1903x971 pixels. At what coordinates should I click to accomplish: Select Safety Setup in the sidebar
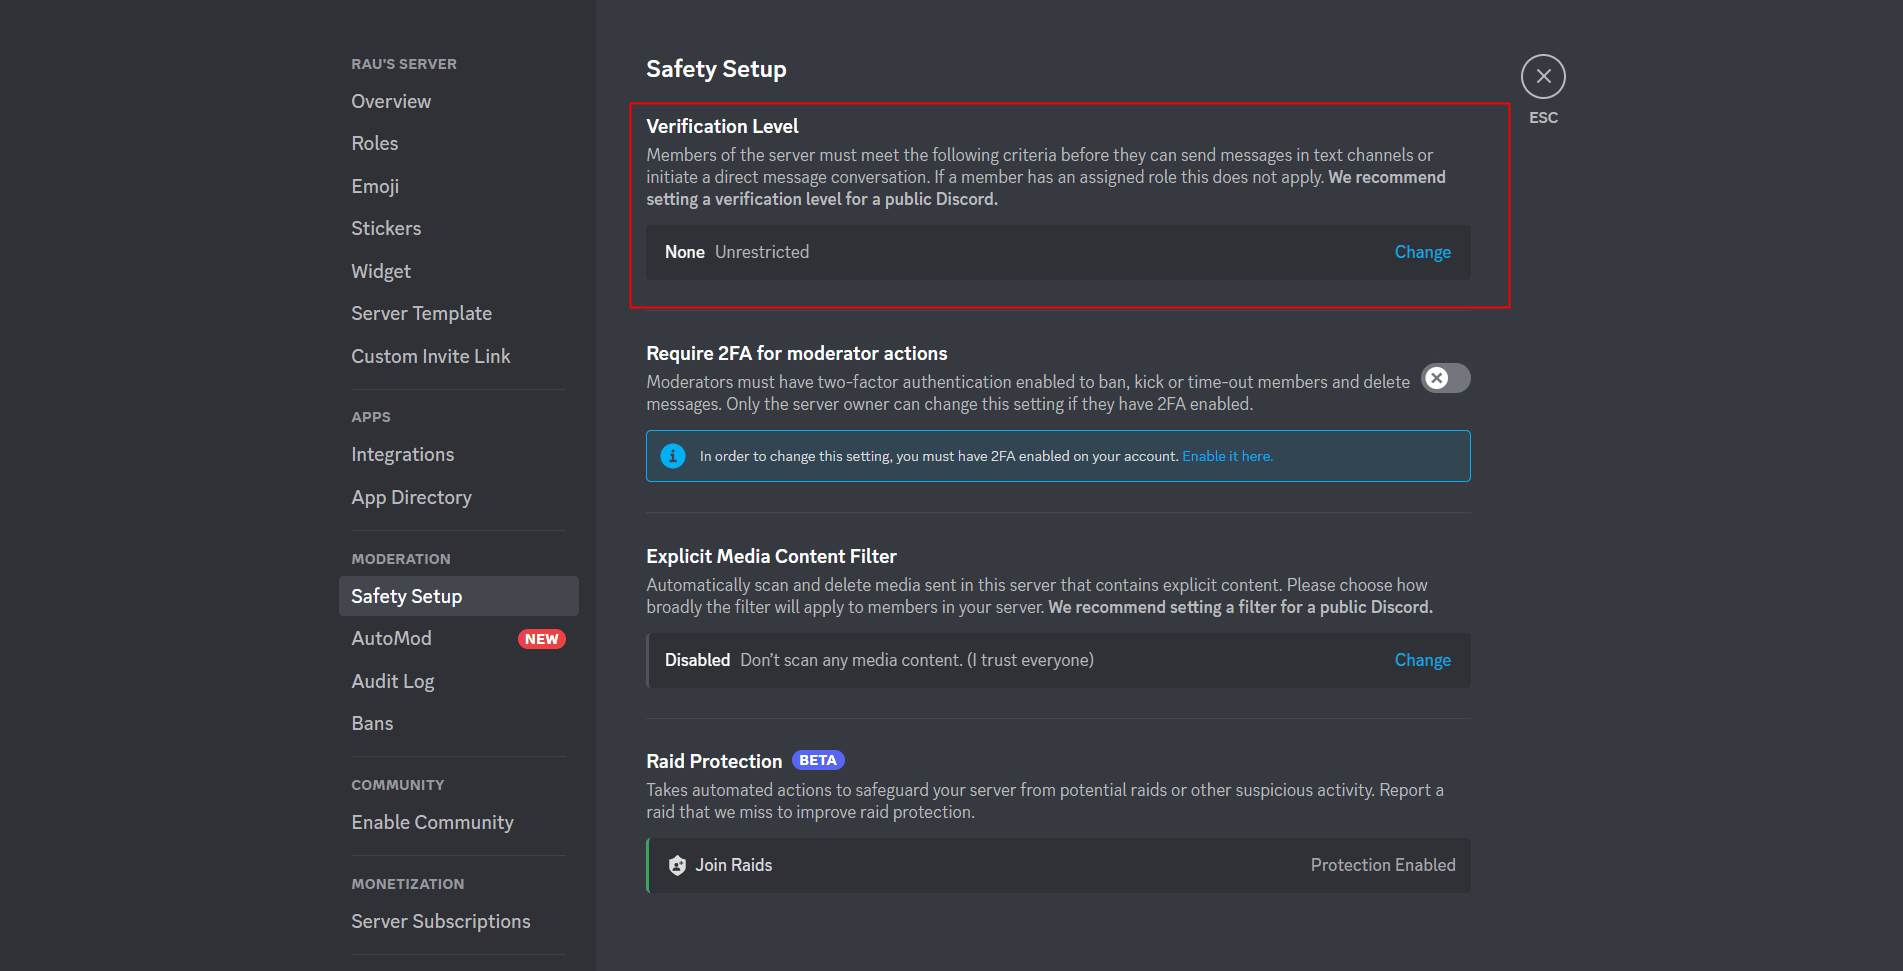(459, 596)
